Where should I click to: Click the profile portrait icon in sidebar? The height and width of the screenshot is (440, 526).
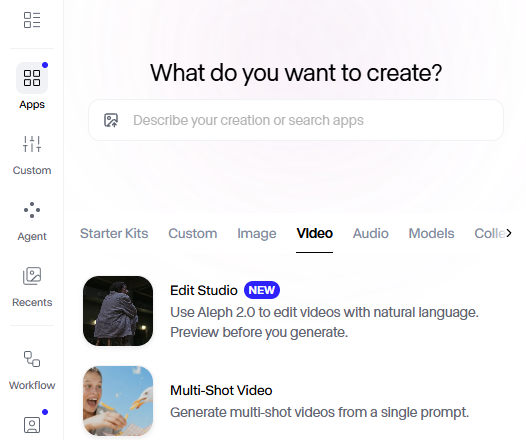(x=32, y=425)
